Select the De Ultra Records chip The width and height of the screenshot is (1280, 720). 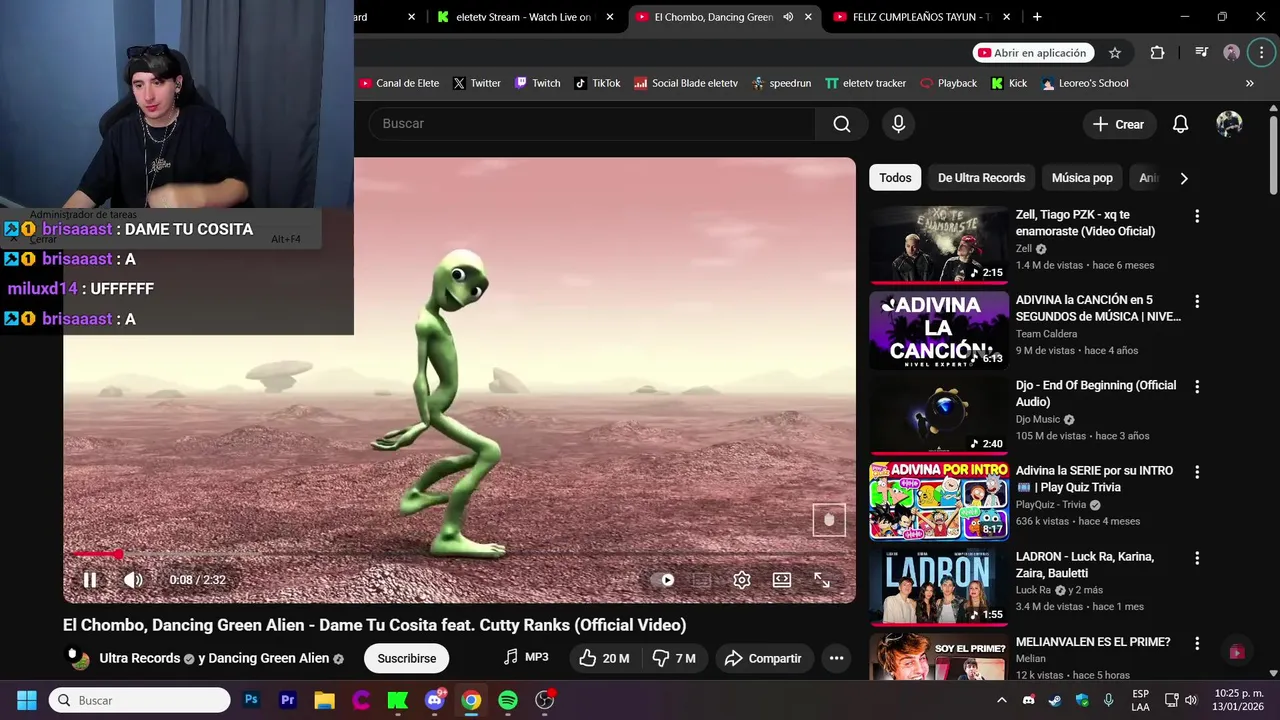(x=981, y=178)
